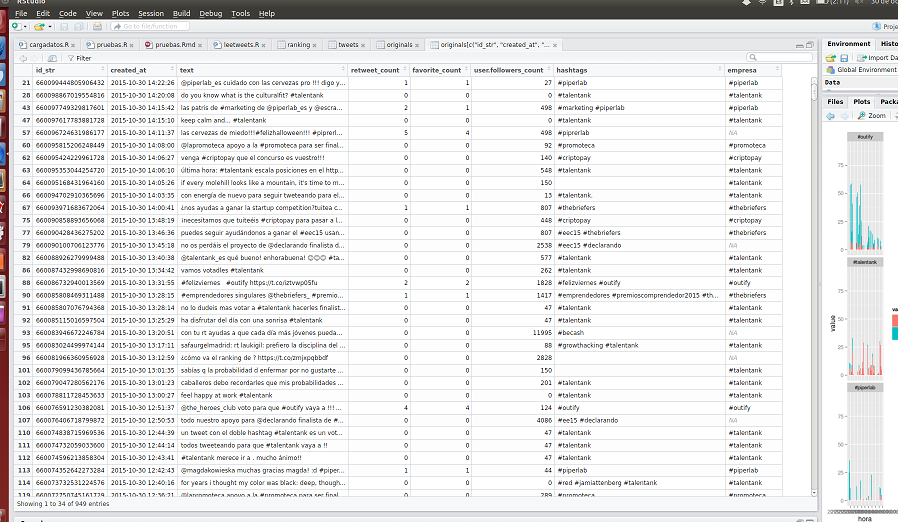Open the File menu
The height and width of the screenshot is (522, 898).
pos(21,13)
